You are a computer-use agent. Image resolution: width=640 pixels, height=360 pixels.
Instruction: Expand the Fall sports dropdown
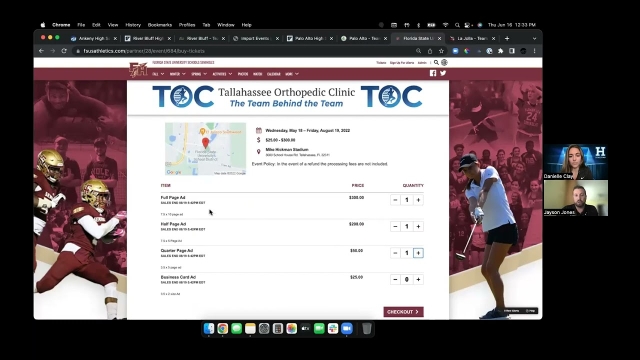pyautogui.click(x=158, y=74)
